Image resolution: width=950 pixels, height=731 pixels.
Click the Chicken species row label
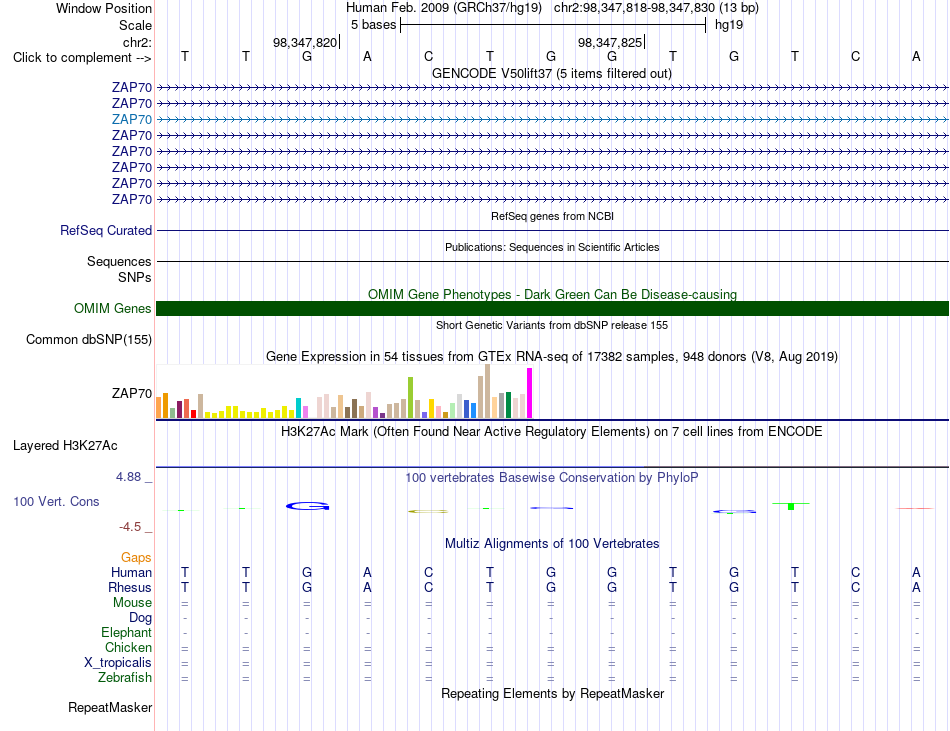click(128, 647)
